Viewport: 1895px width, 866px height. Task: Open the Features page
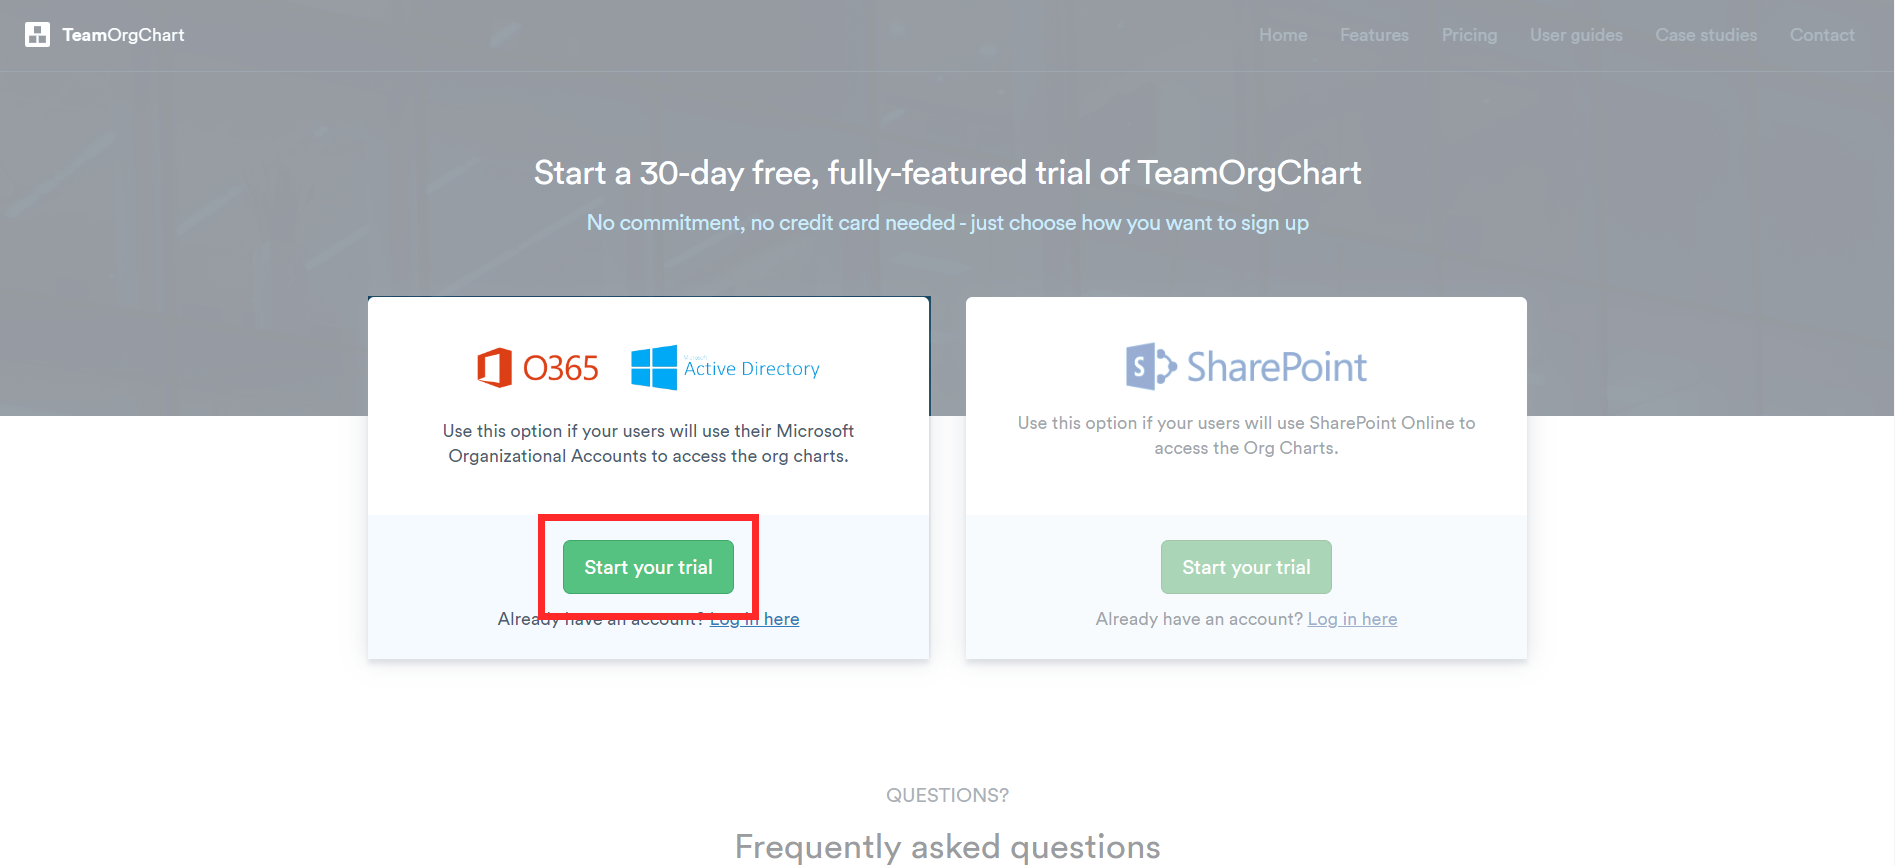pyautogui.click(x=1374, y=35)
